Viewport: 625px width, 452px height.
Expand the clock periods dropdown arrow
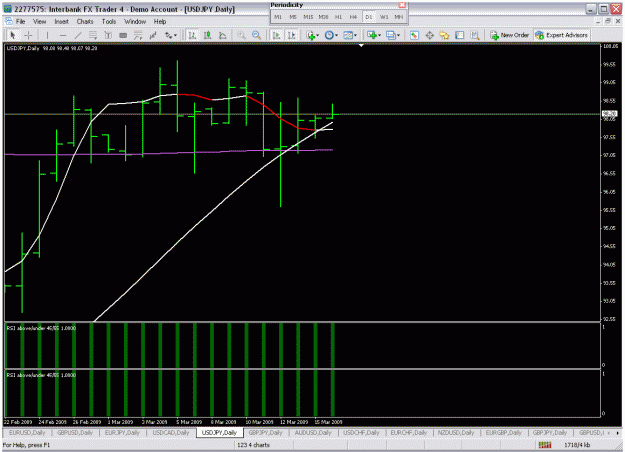tap(336, 35)
